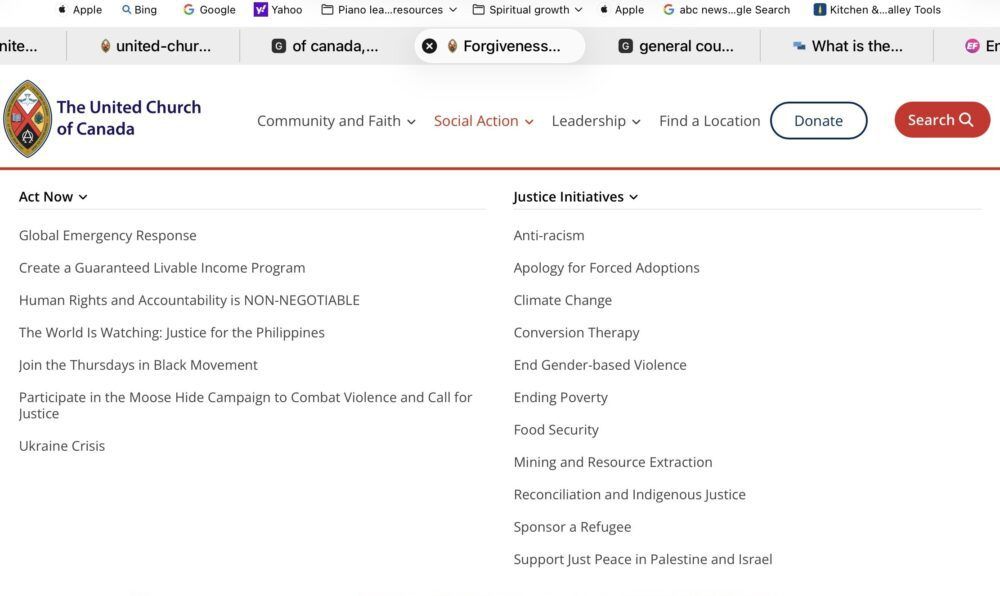Image resolution: width=1000 pixels, height=596 pixels.
Task: Open the Ending Poverty link
Action: pos(561,398)
